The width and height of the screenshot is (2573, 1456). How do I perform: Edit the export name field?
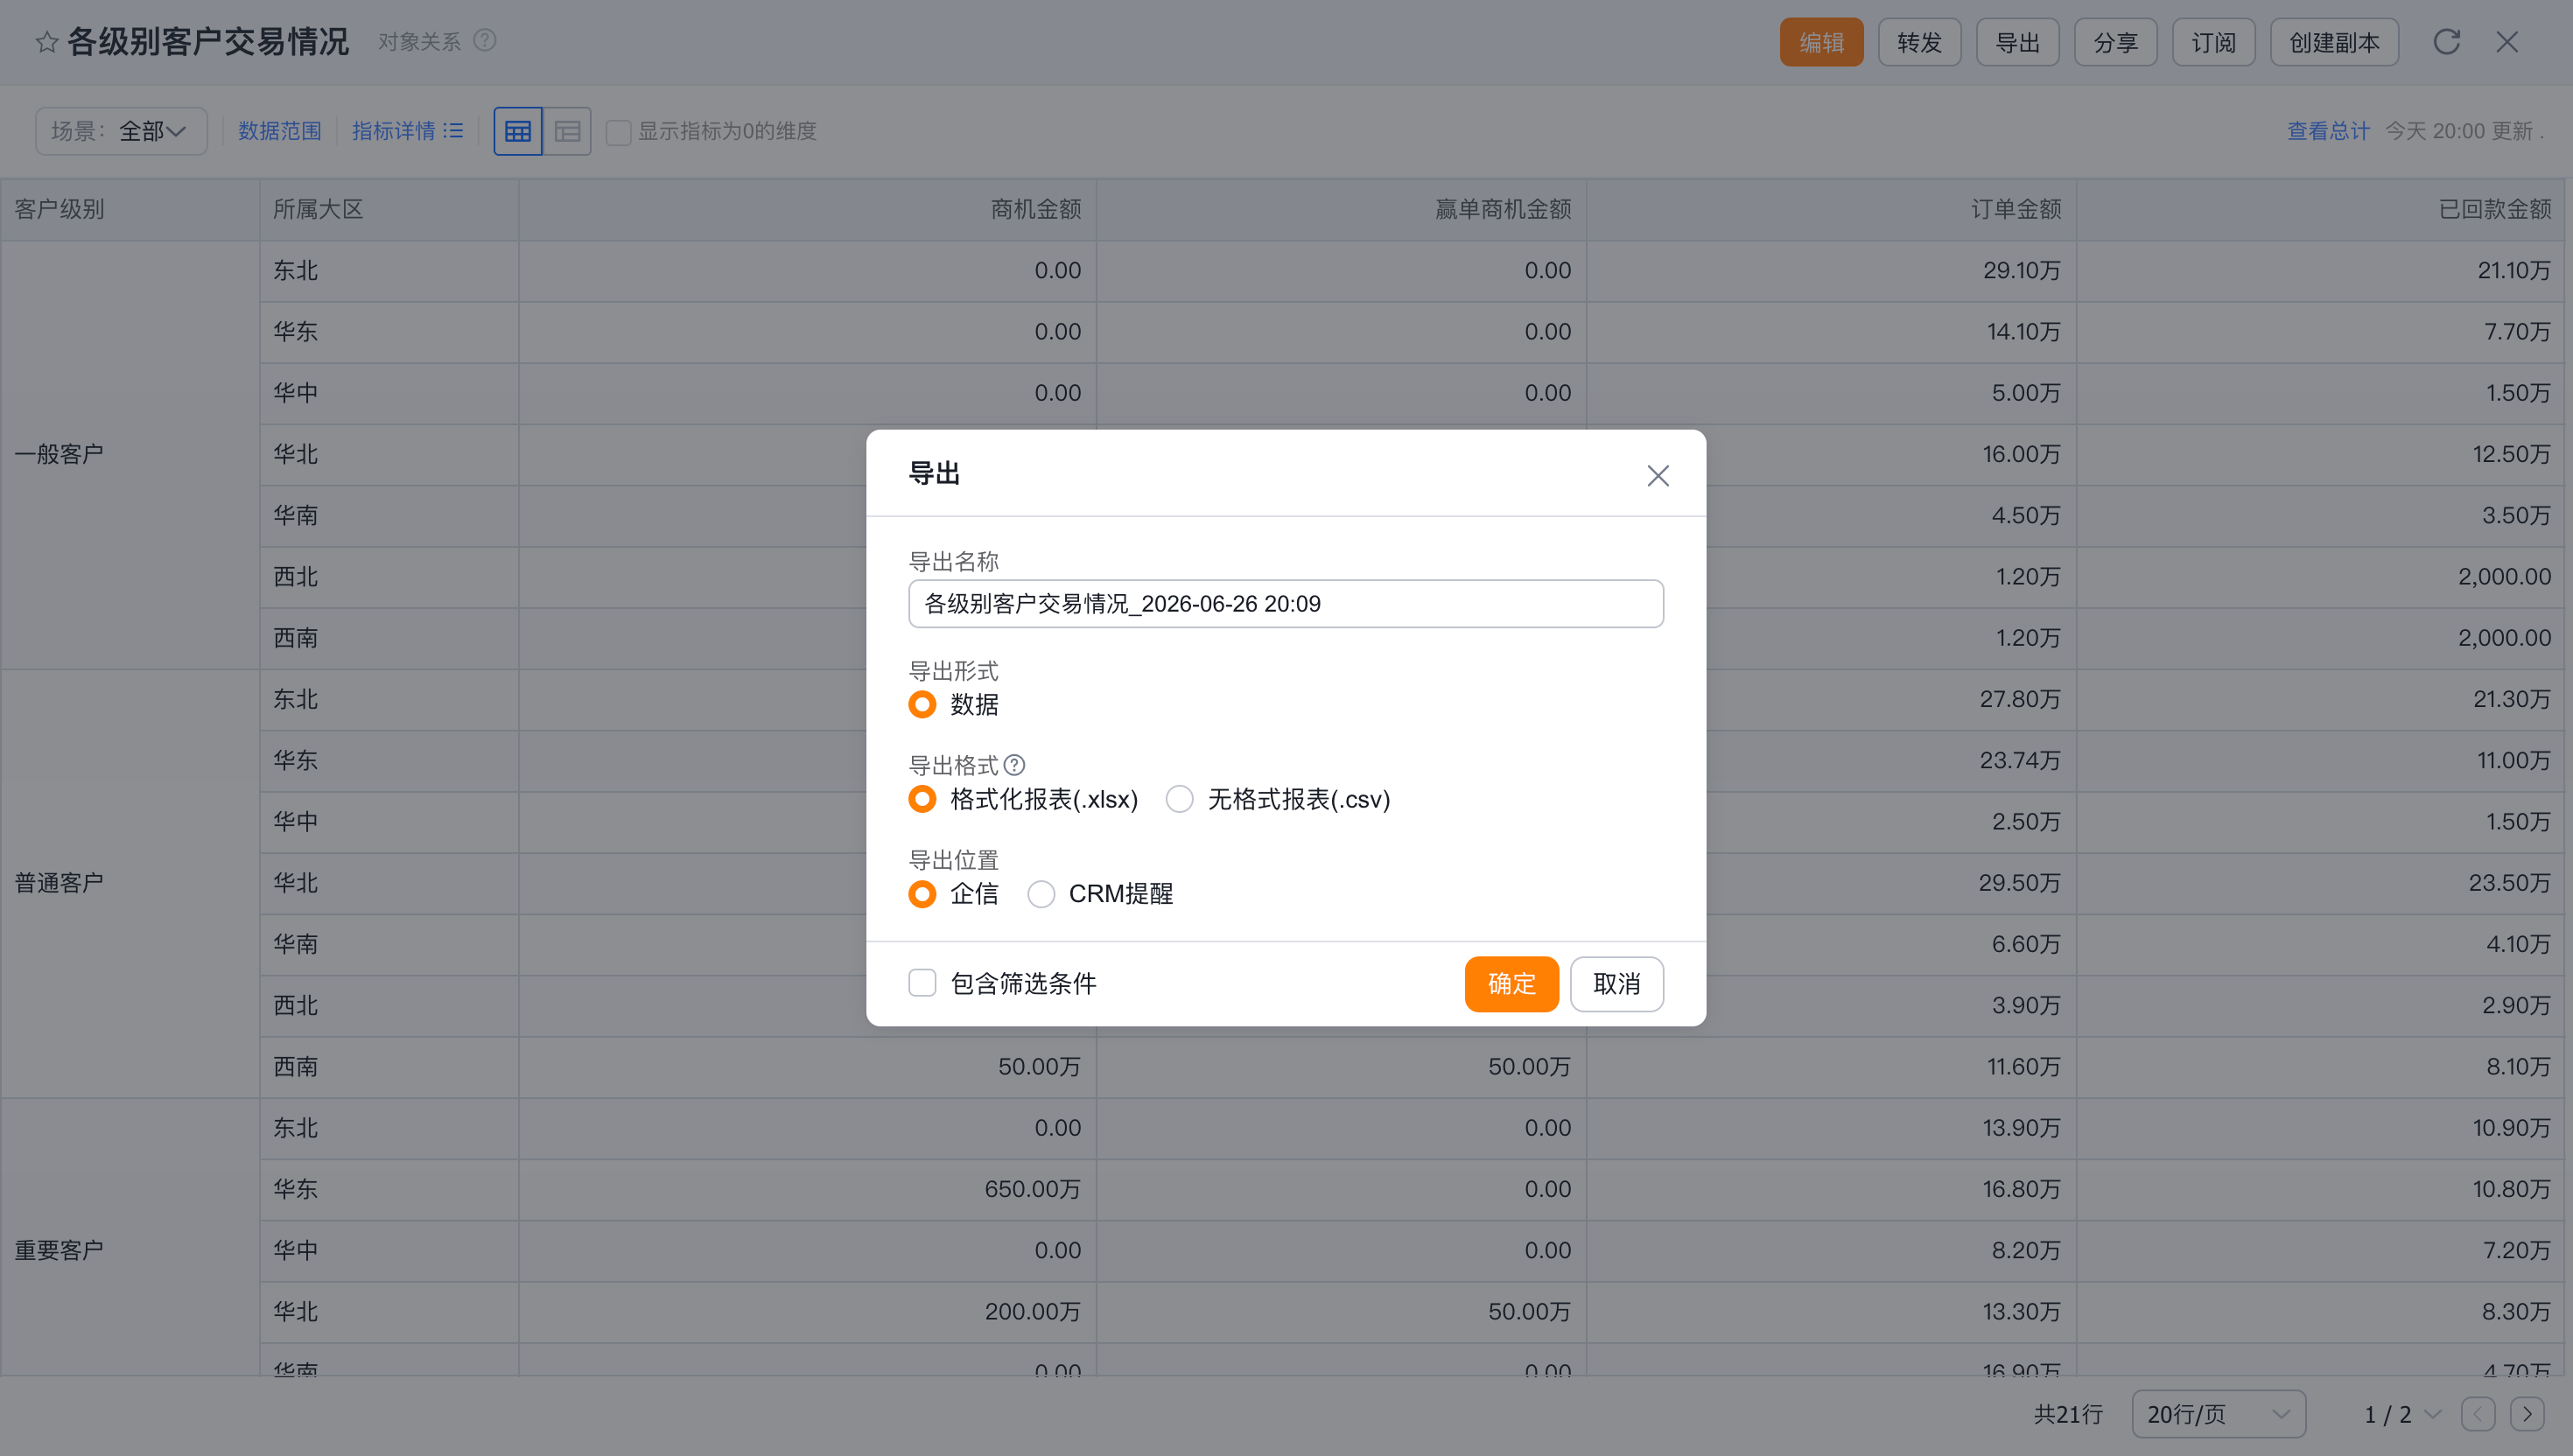(x=1285, y=604)
